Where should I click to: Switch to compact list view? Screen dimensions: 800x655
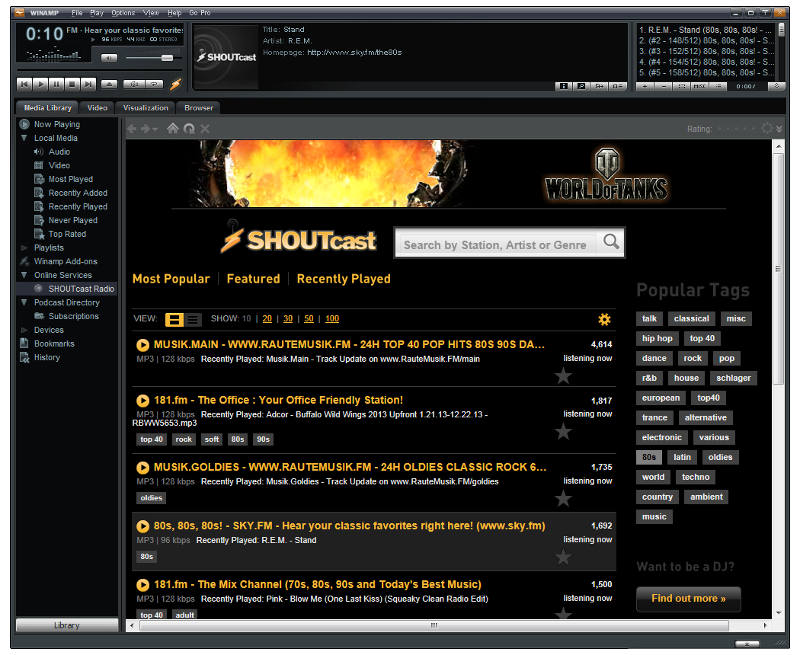(193, 319)
